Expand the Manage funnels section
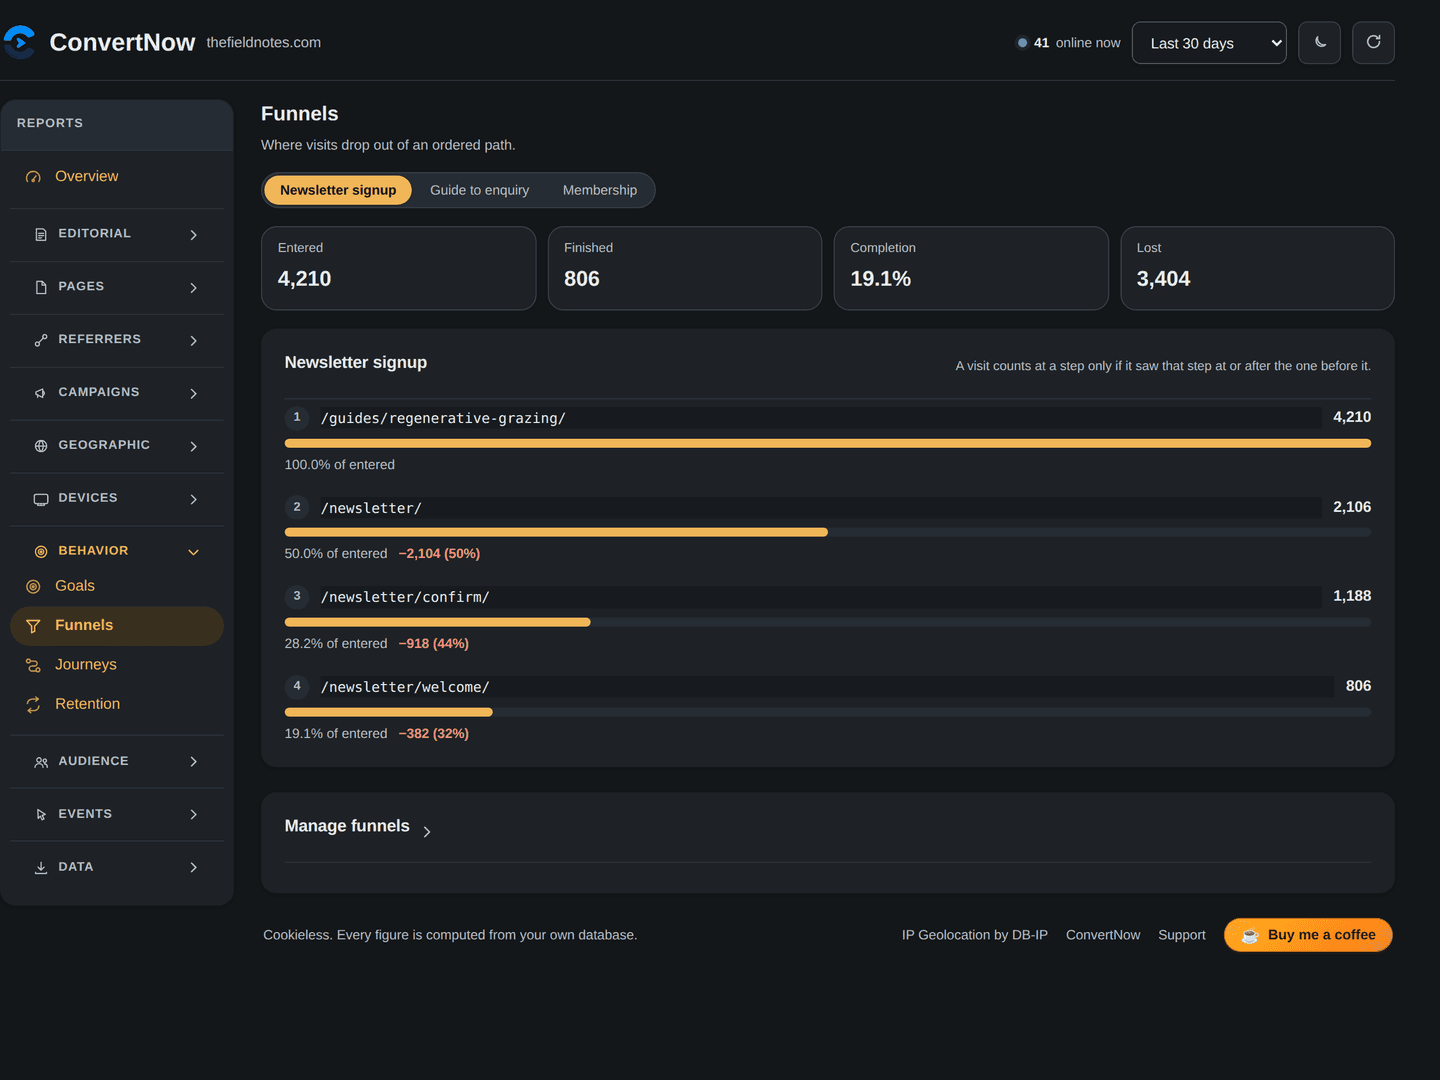1440x1080 pixels. pos(347,826)
